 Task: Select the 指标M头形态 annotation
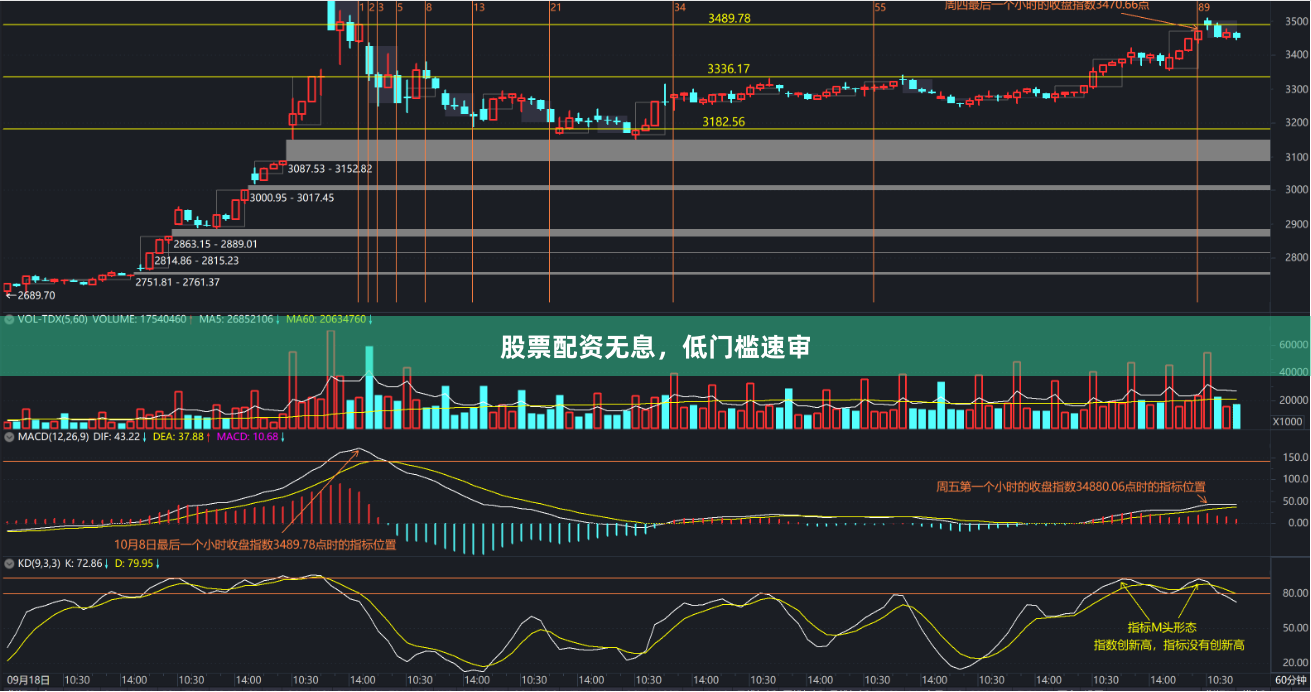pyautogui.click(x=1162, y=628)
